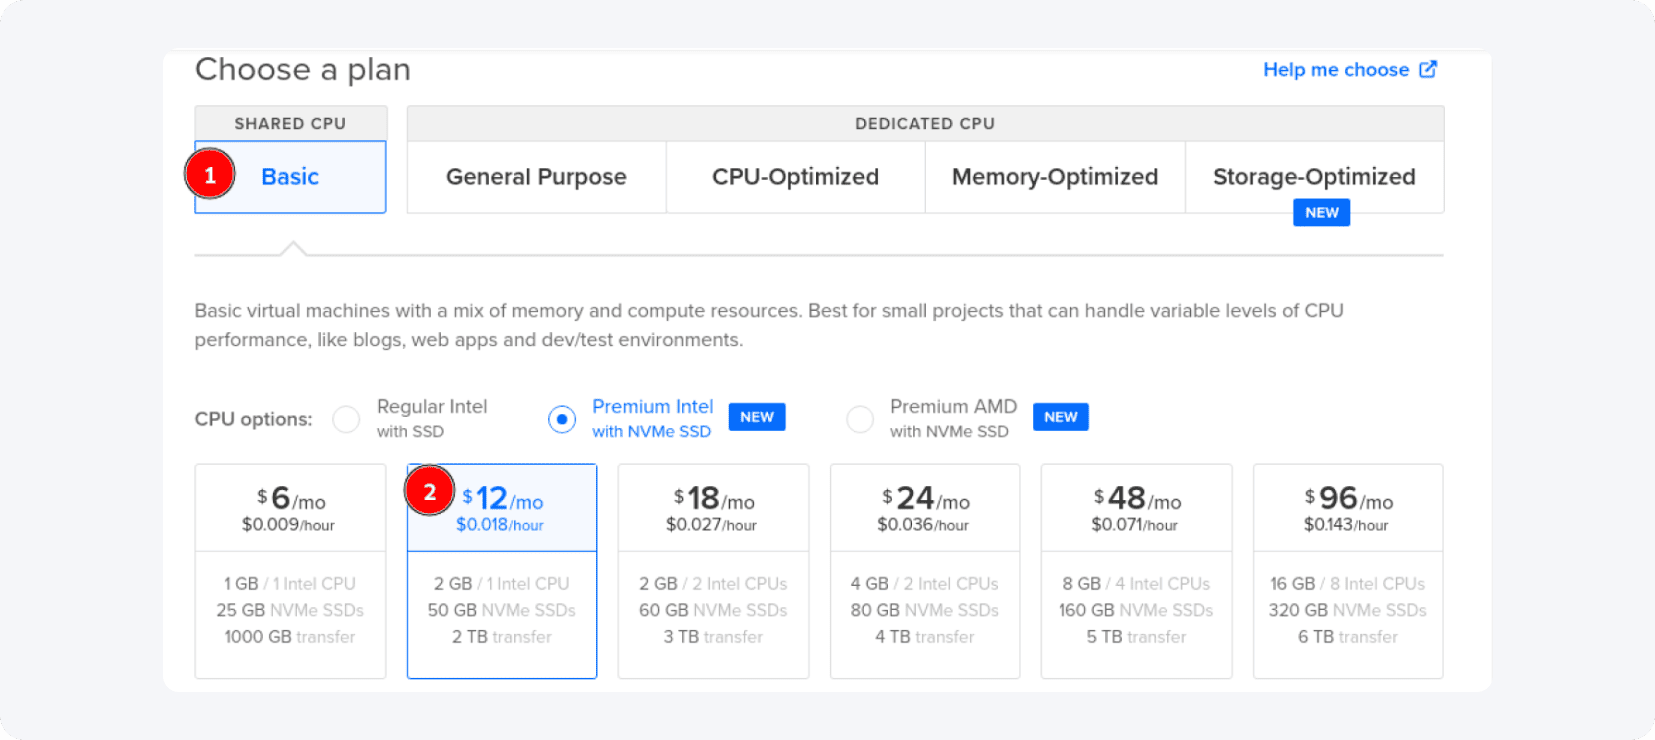Switch to the General Purpose plan tab
The image size is (1655, 740).
pos(535,177)
